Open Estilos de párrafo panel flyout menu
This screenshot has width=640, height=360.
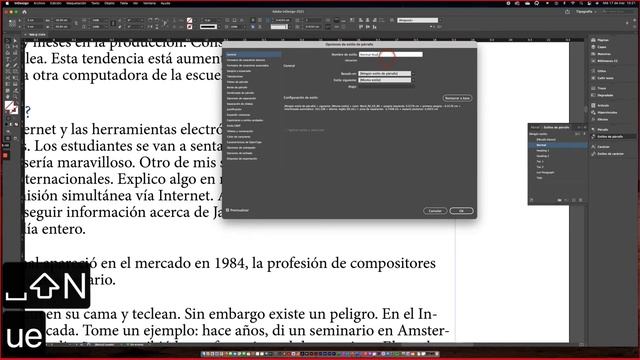[584, 127]
